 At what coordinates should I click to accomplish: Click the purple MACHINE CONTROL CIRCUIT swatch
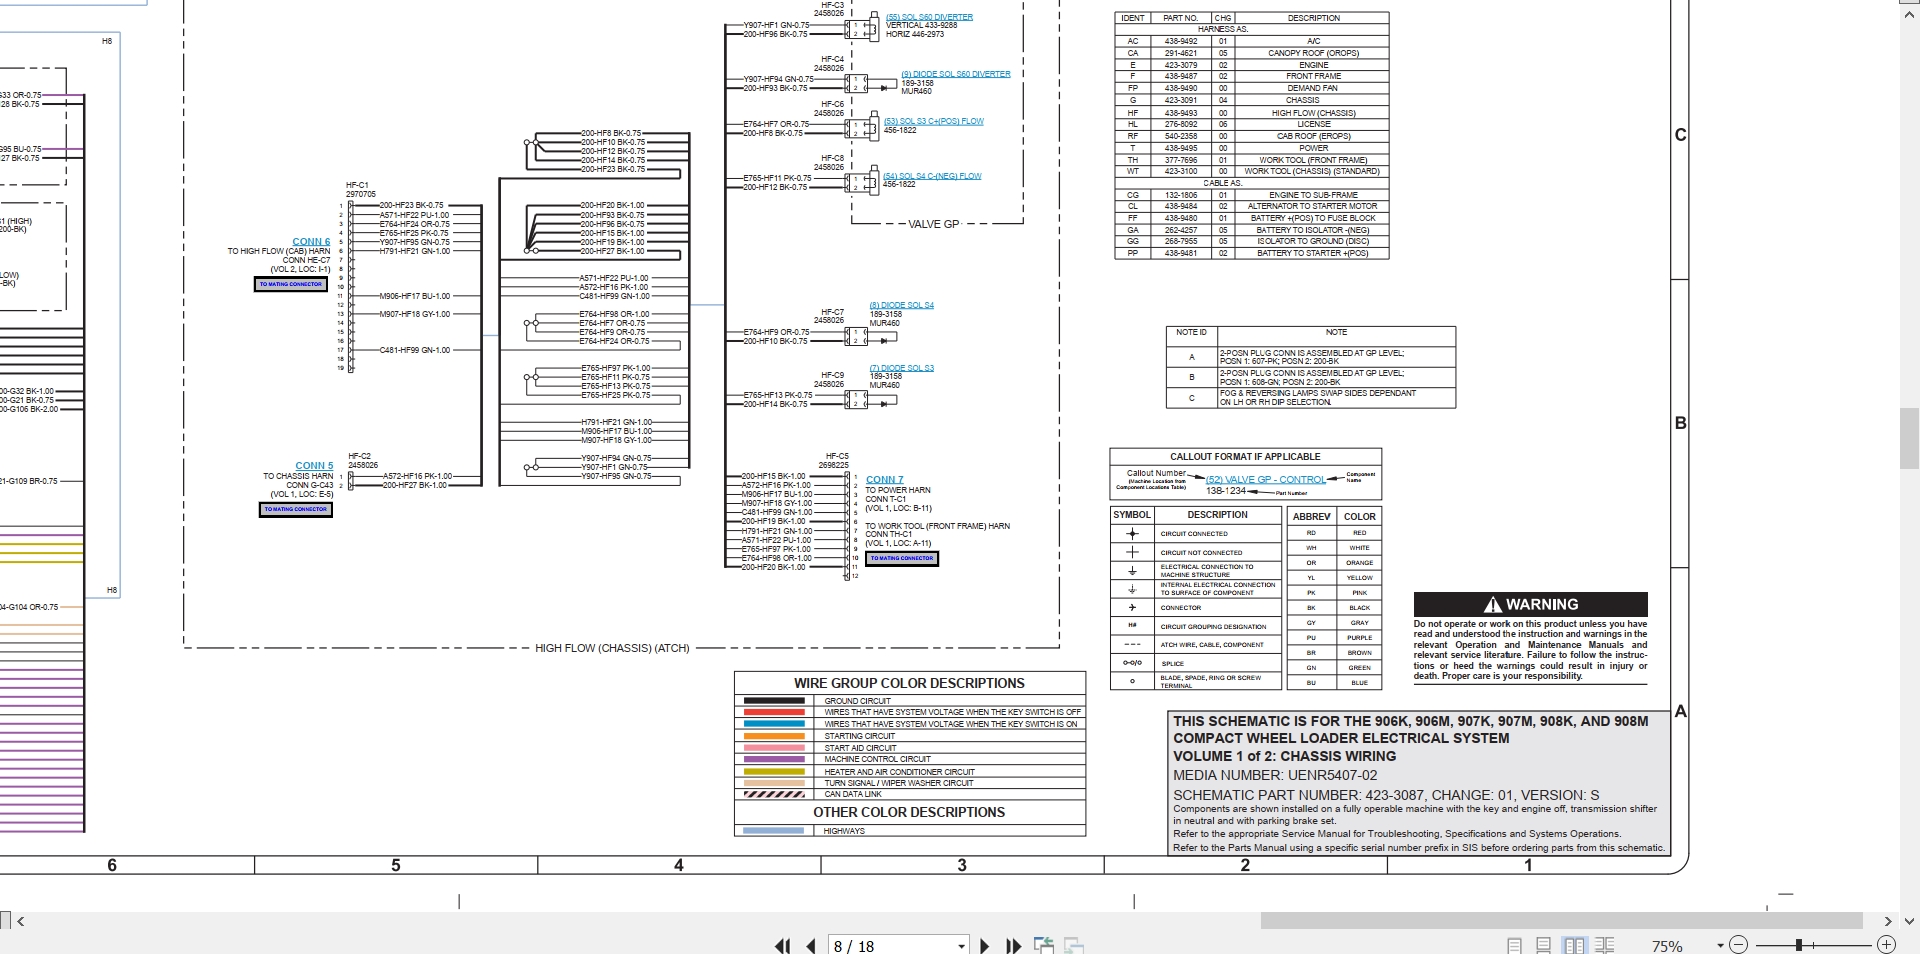click(x=774, y=759)
